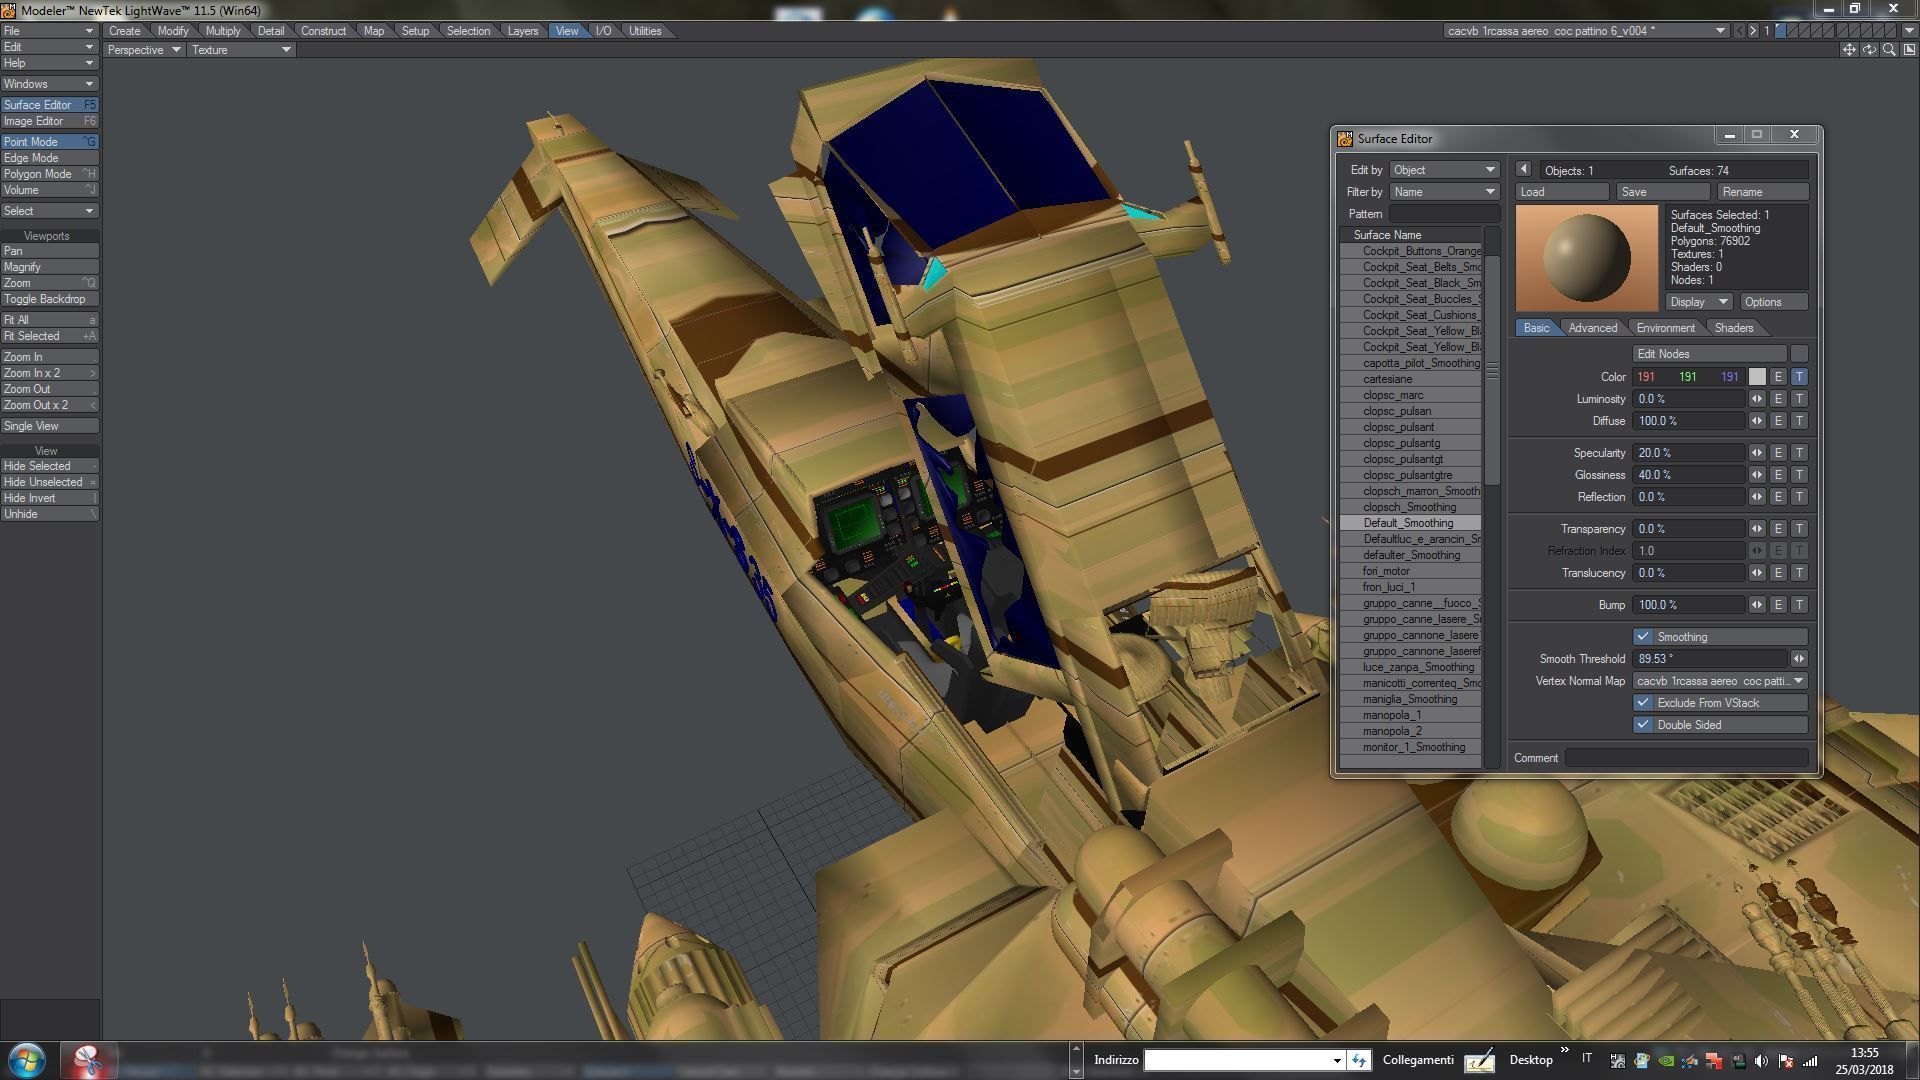Toggle the Double Sided checkbox
The image size is (1920, 1080).
click(x=1643, y=725)
